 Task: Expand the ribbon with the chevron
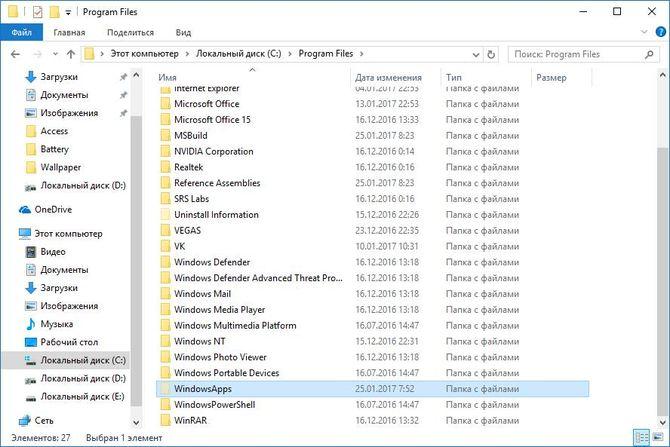click(644, 32)
